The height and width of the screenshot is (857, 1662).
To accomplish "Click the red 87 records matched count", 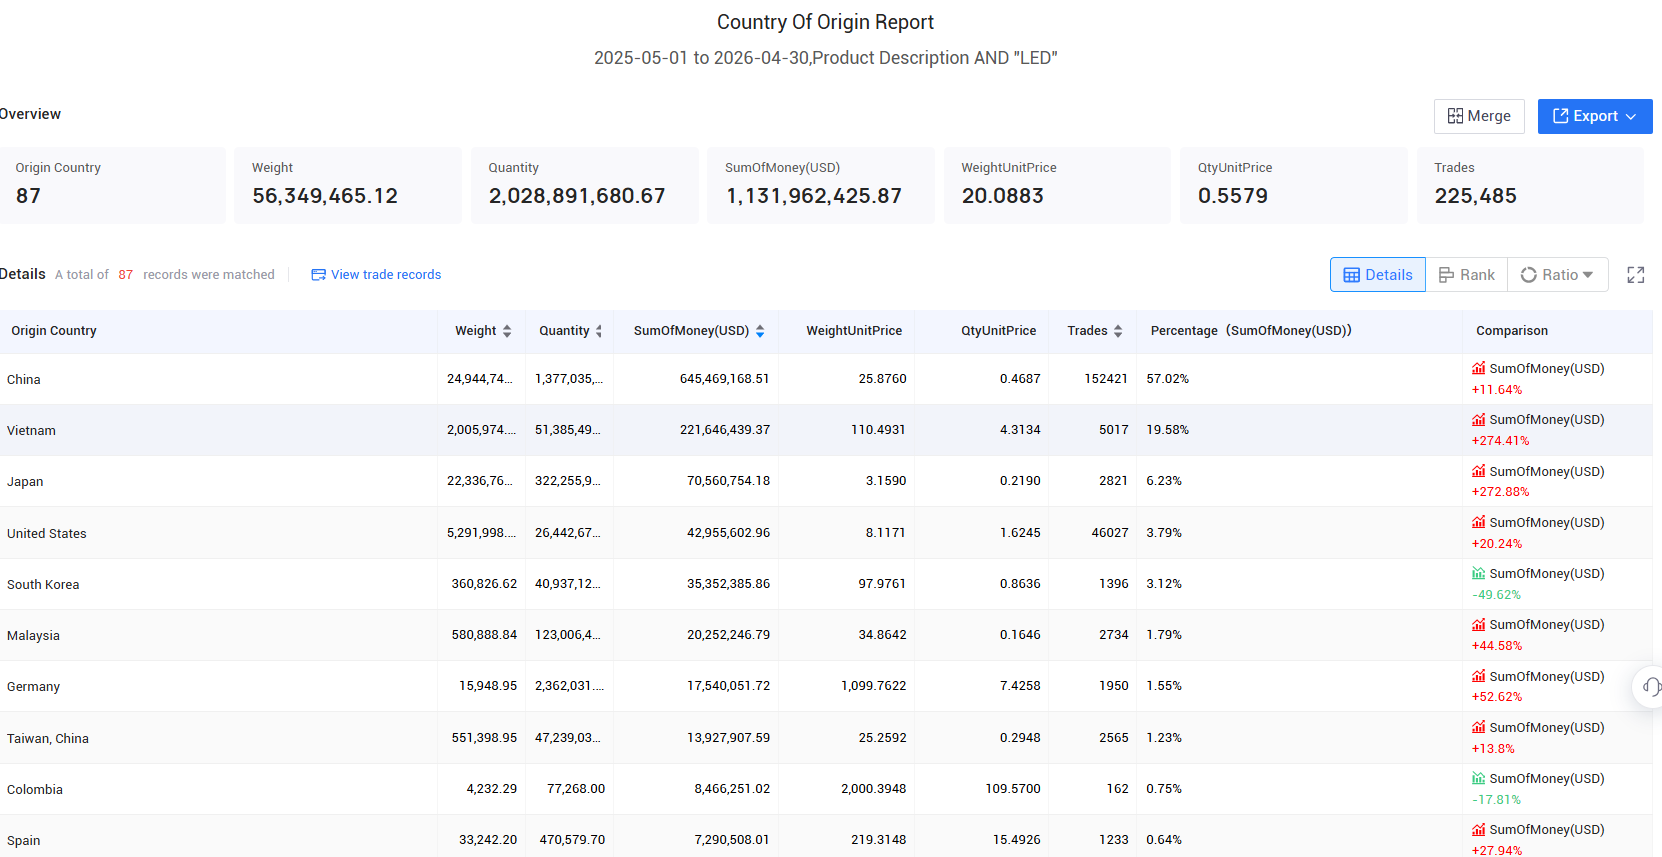I will click(125, 275).
